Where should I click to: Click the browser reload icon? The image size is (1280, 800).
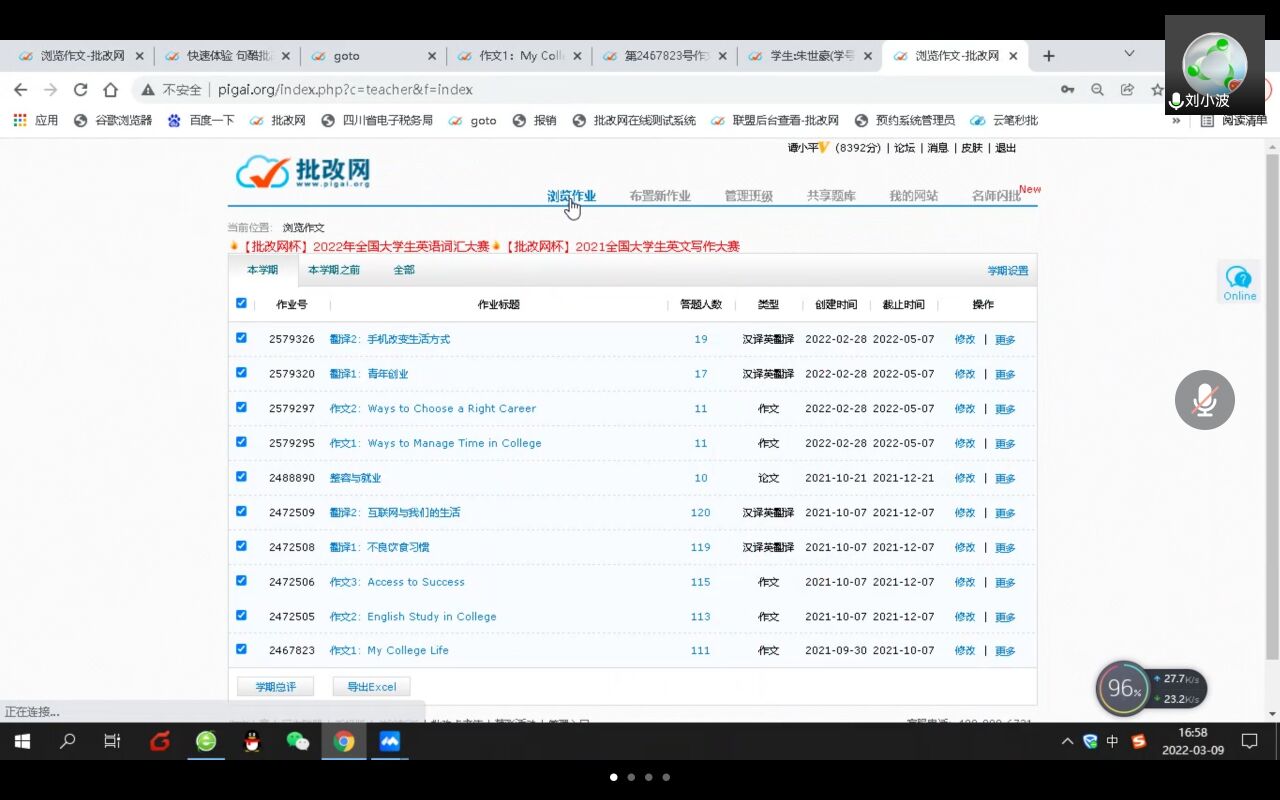pos(80,90)
